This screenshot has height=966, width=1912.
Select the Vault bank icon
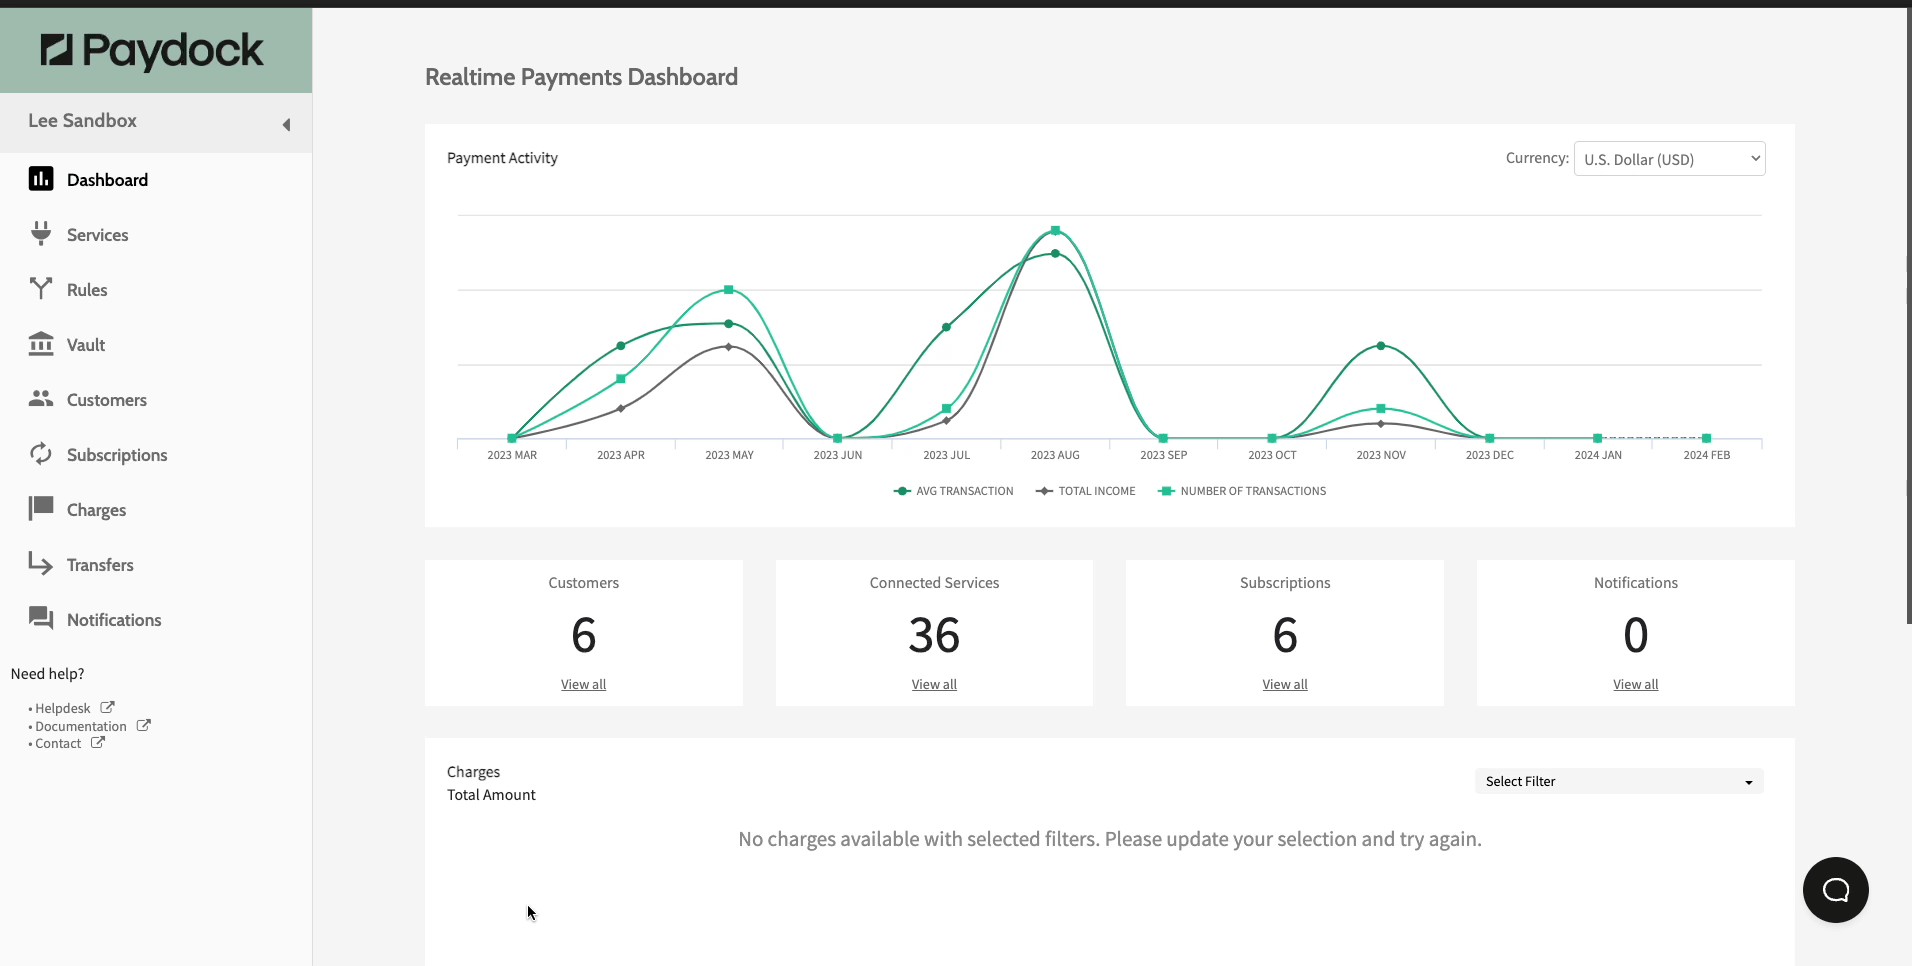(x=41, y=344)
